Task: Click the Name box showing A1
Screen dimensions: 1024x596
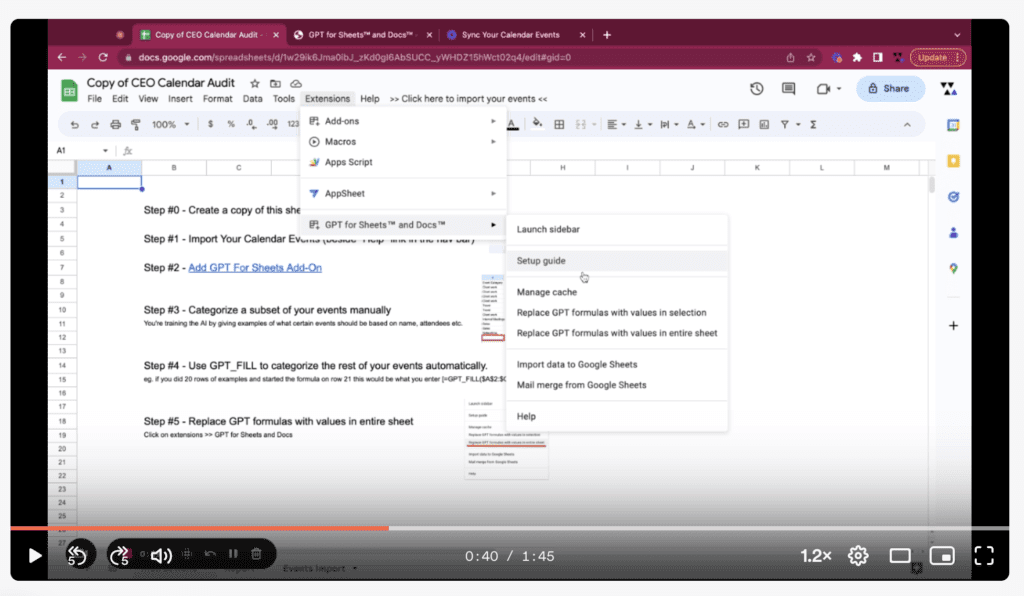Action: coord(81,151)
